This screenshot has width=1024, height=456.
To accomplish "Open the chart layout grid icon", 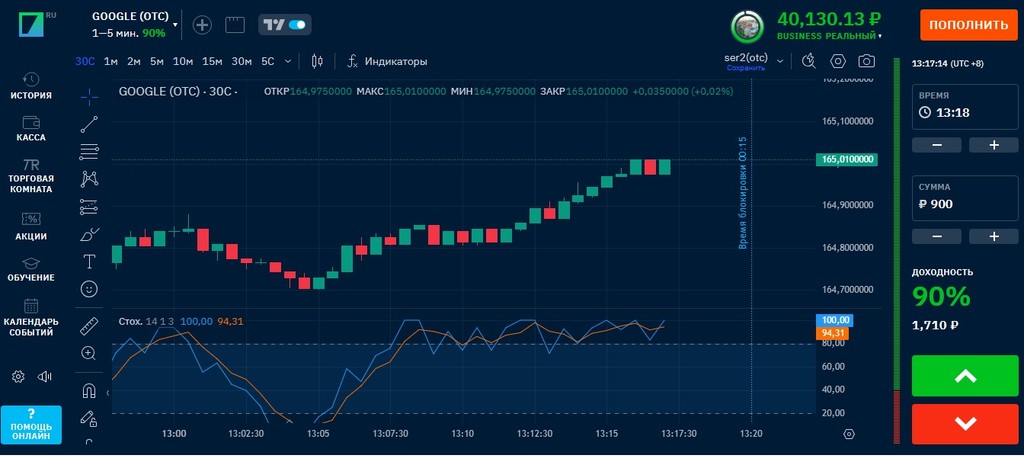I will pyautogui.click(x=234, y=25).
